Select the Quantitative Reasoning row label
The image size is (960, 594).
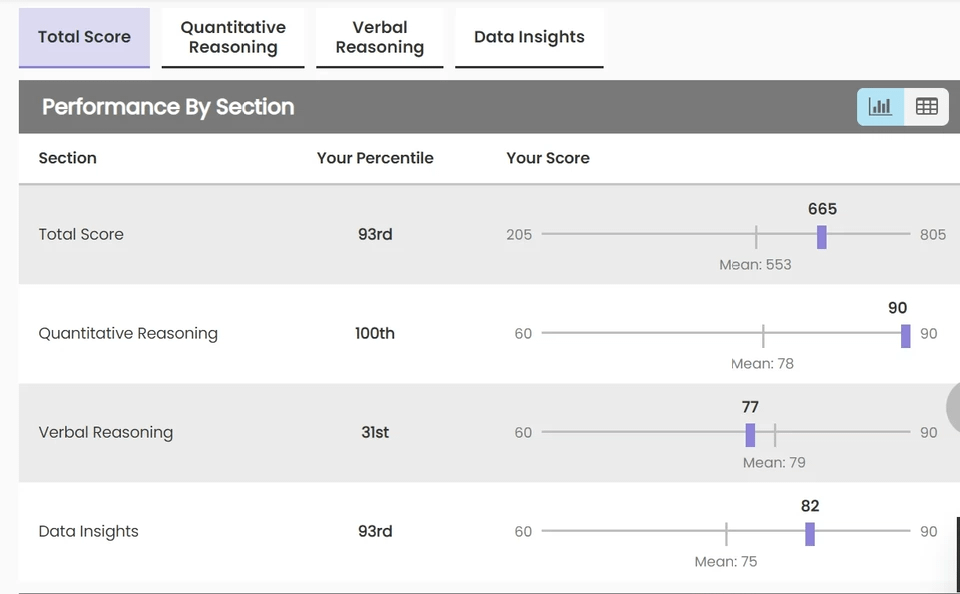[128, 333]
